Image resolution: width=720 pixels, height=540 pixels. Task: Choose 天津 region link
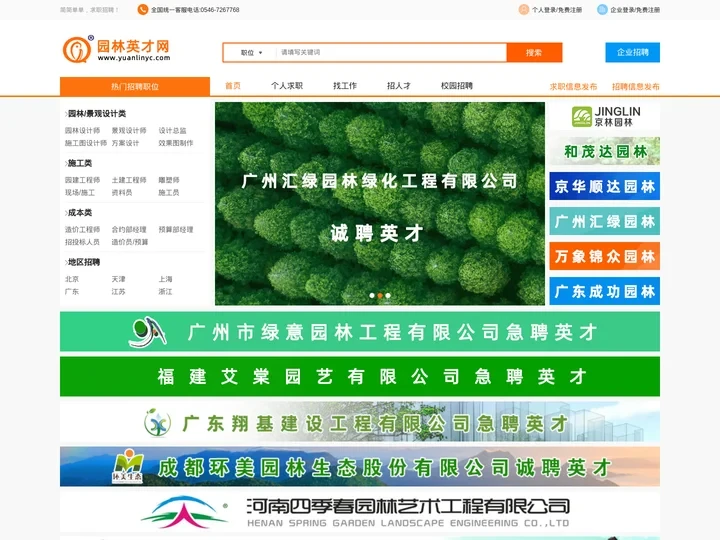tap(118, 279)
